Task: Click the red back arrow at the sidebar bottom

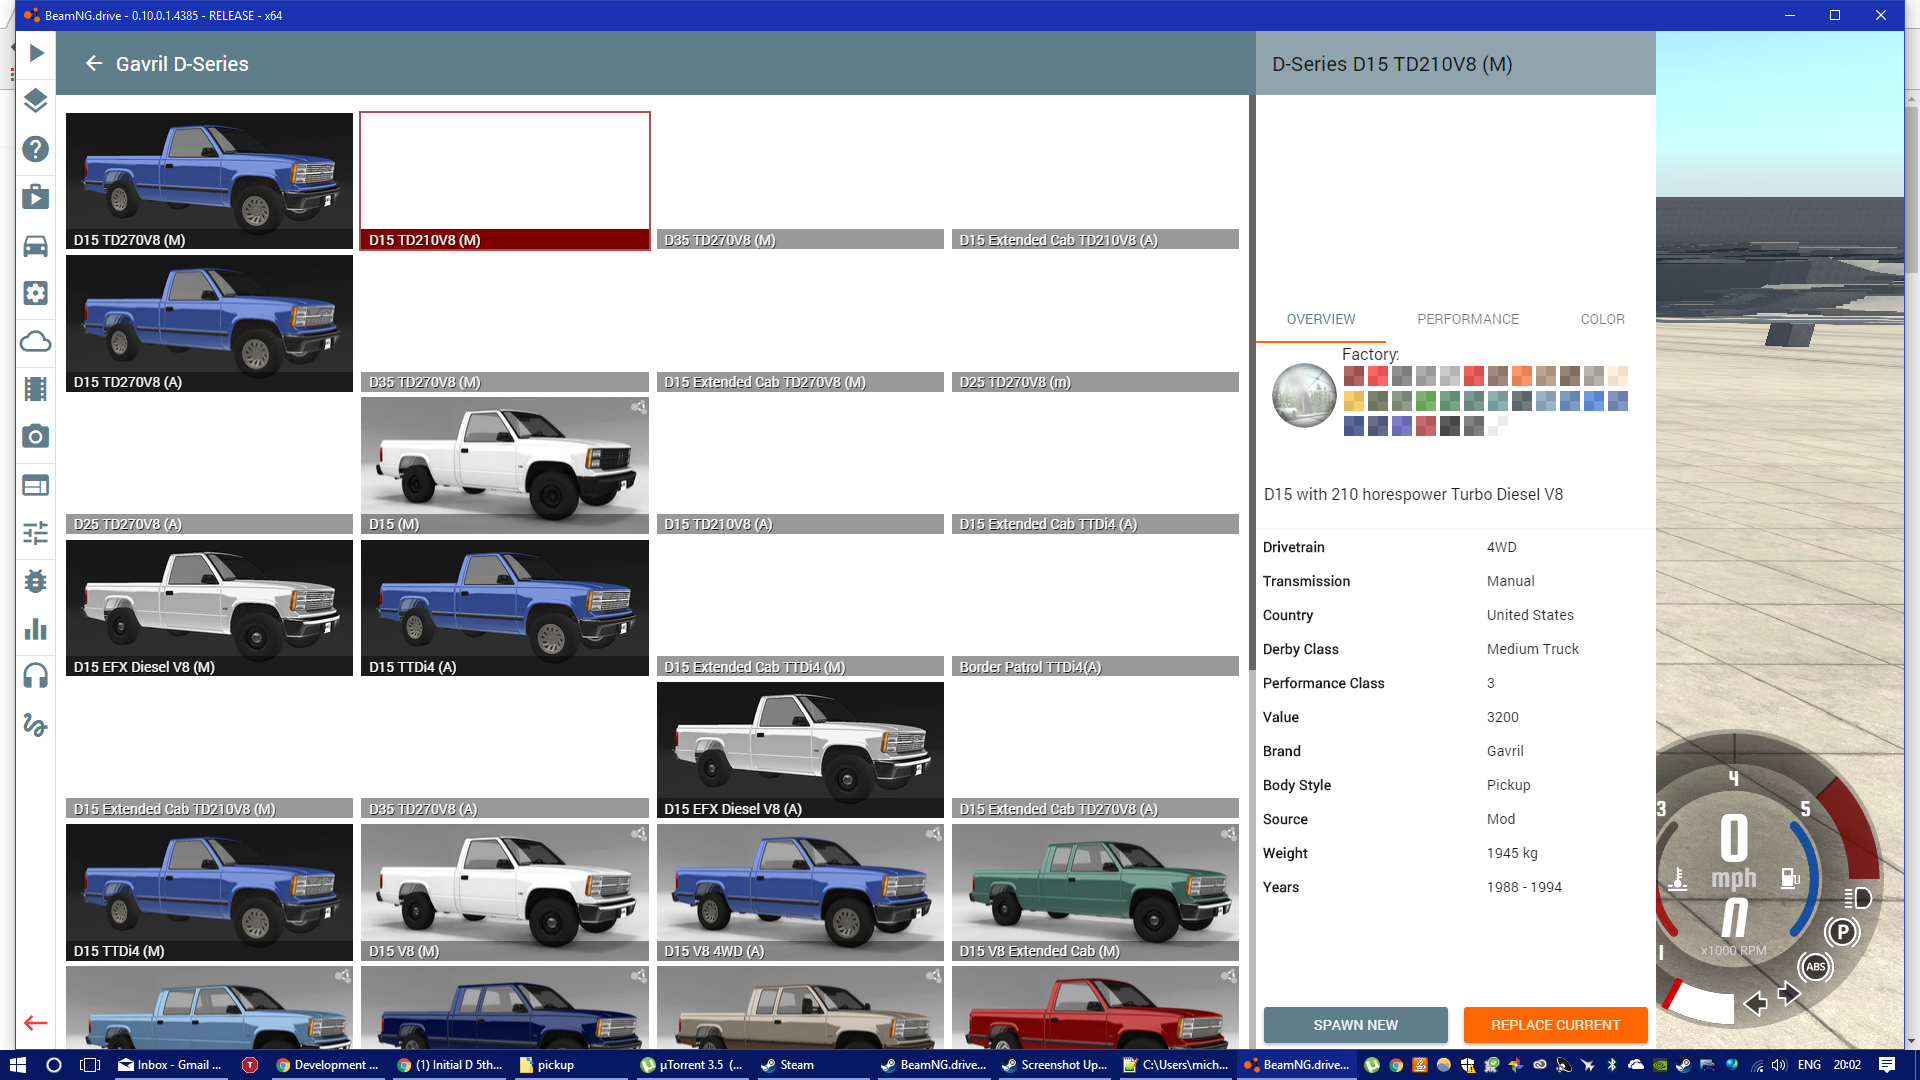Action: pyautogui.click(x=36, y=1023)
